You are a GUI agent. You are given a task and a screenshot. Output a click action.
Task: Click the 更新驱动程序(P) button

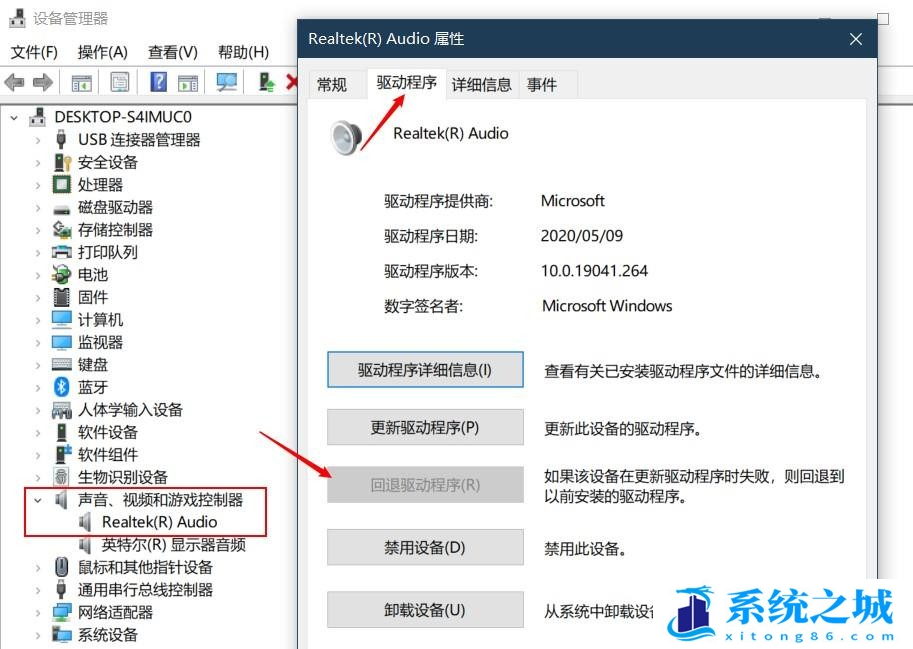425,428
